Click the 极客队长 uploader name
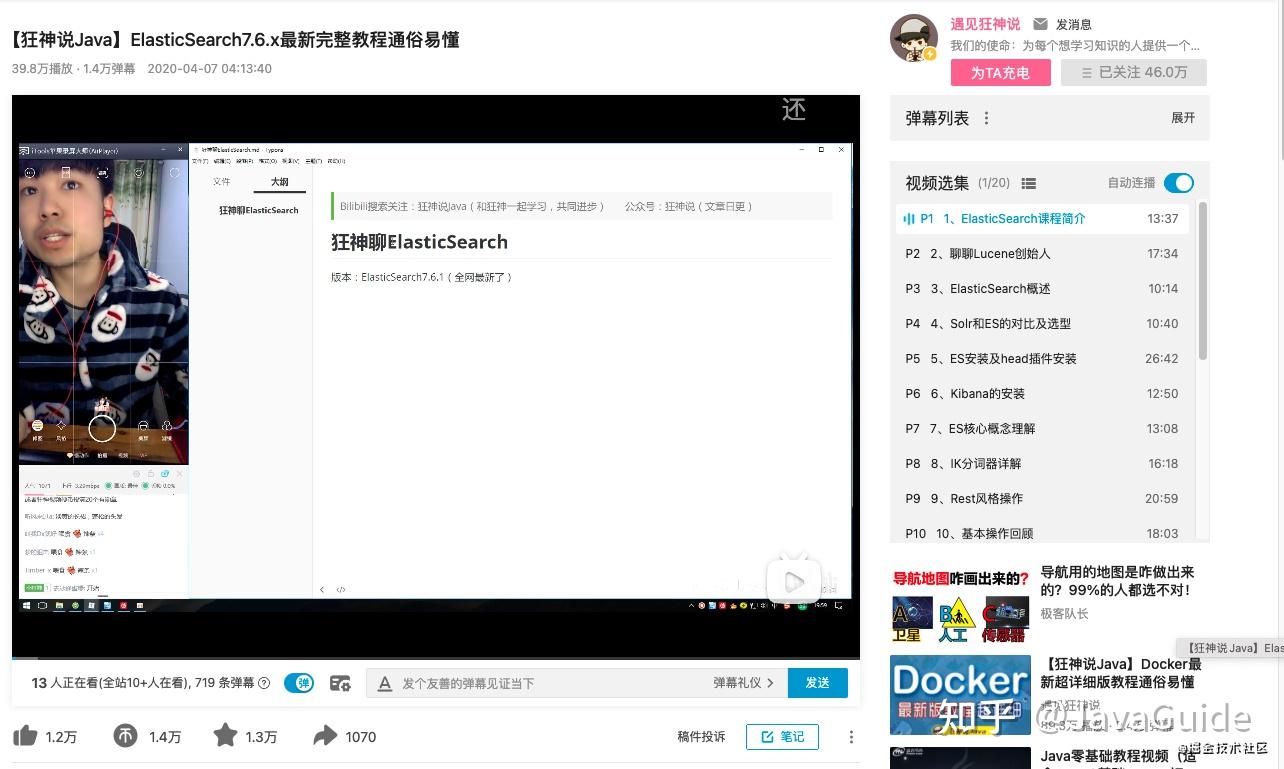Image resolution: width=1284 pixels, height=769 pixels. pyautogui.click(x=1064, y=614)
